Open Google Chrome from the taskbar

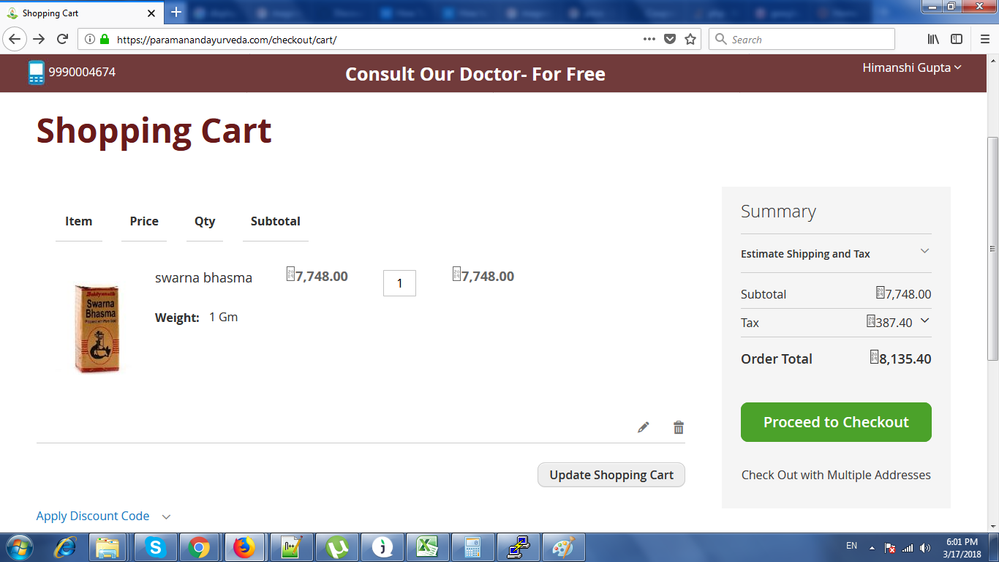199,547
